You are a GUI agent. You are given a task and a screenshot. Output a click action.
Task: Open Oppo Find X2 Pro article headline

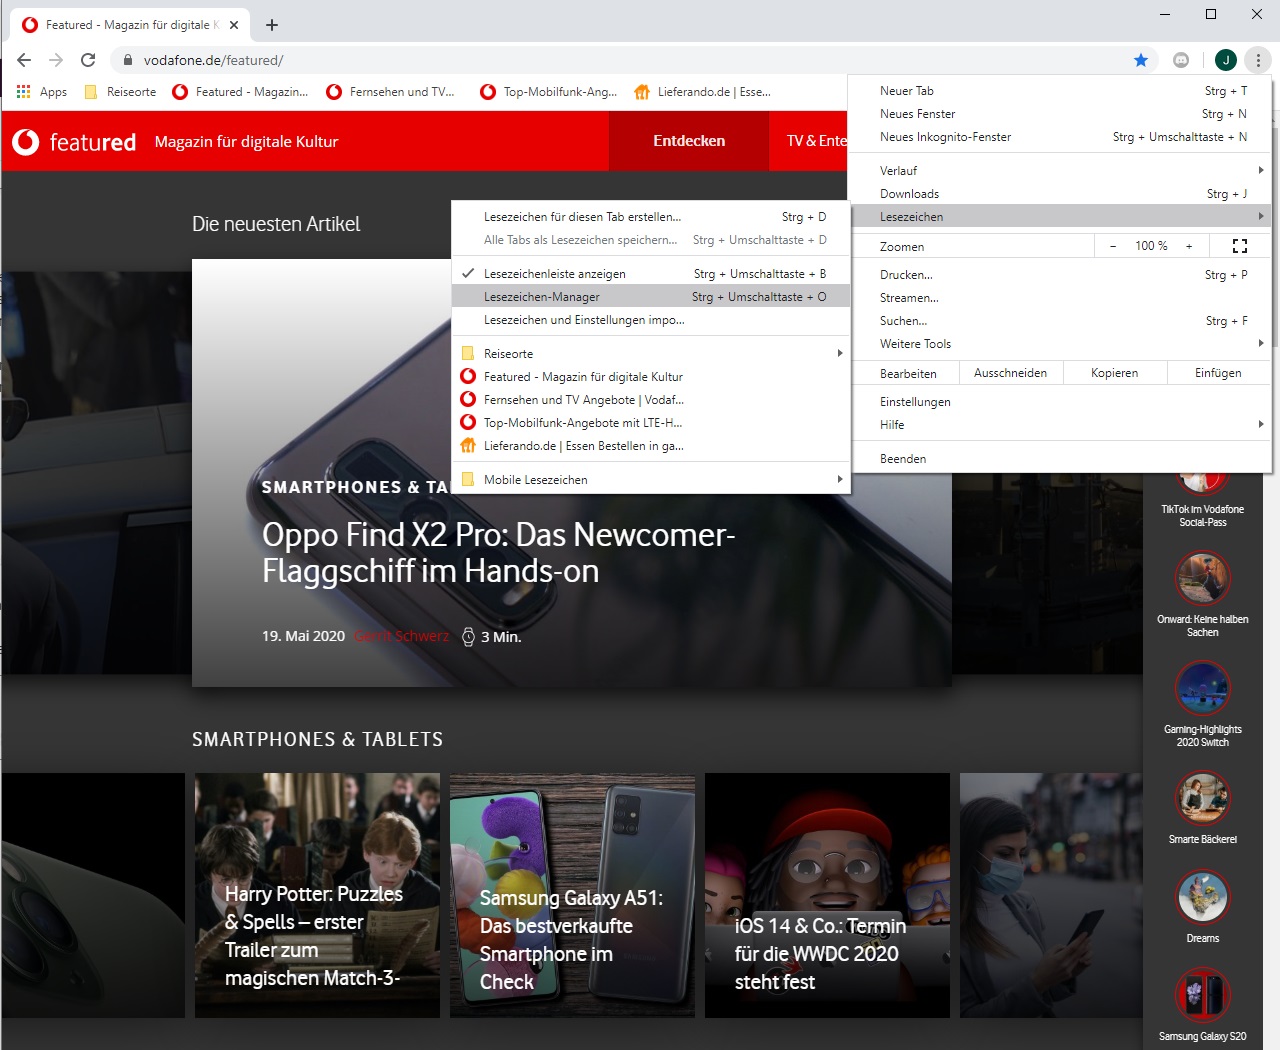pos(498,553)
